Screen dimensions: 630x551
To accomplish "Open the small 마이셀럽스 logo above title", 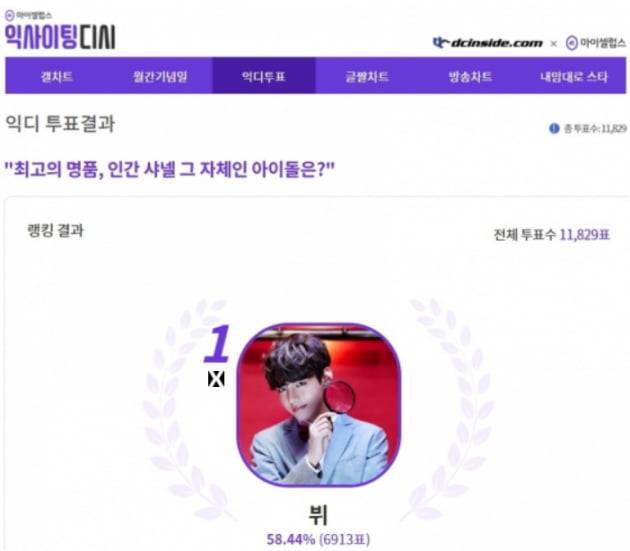I will click(x=28, y=16).
